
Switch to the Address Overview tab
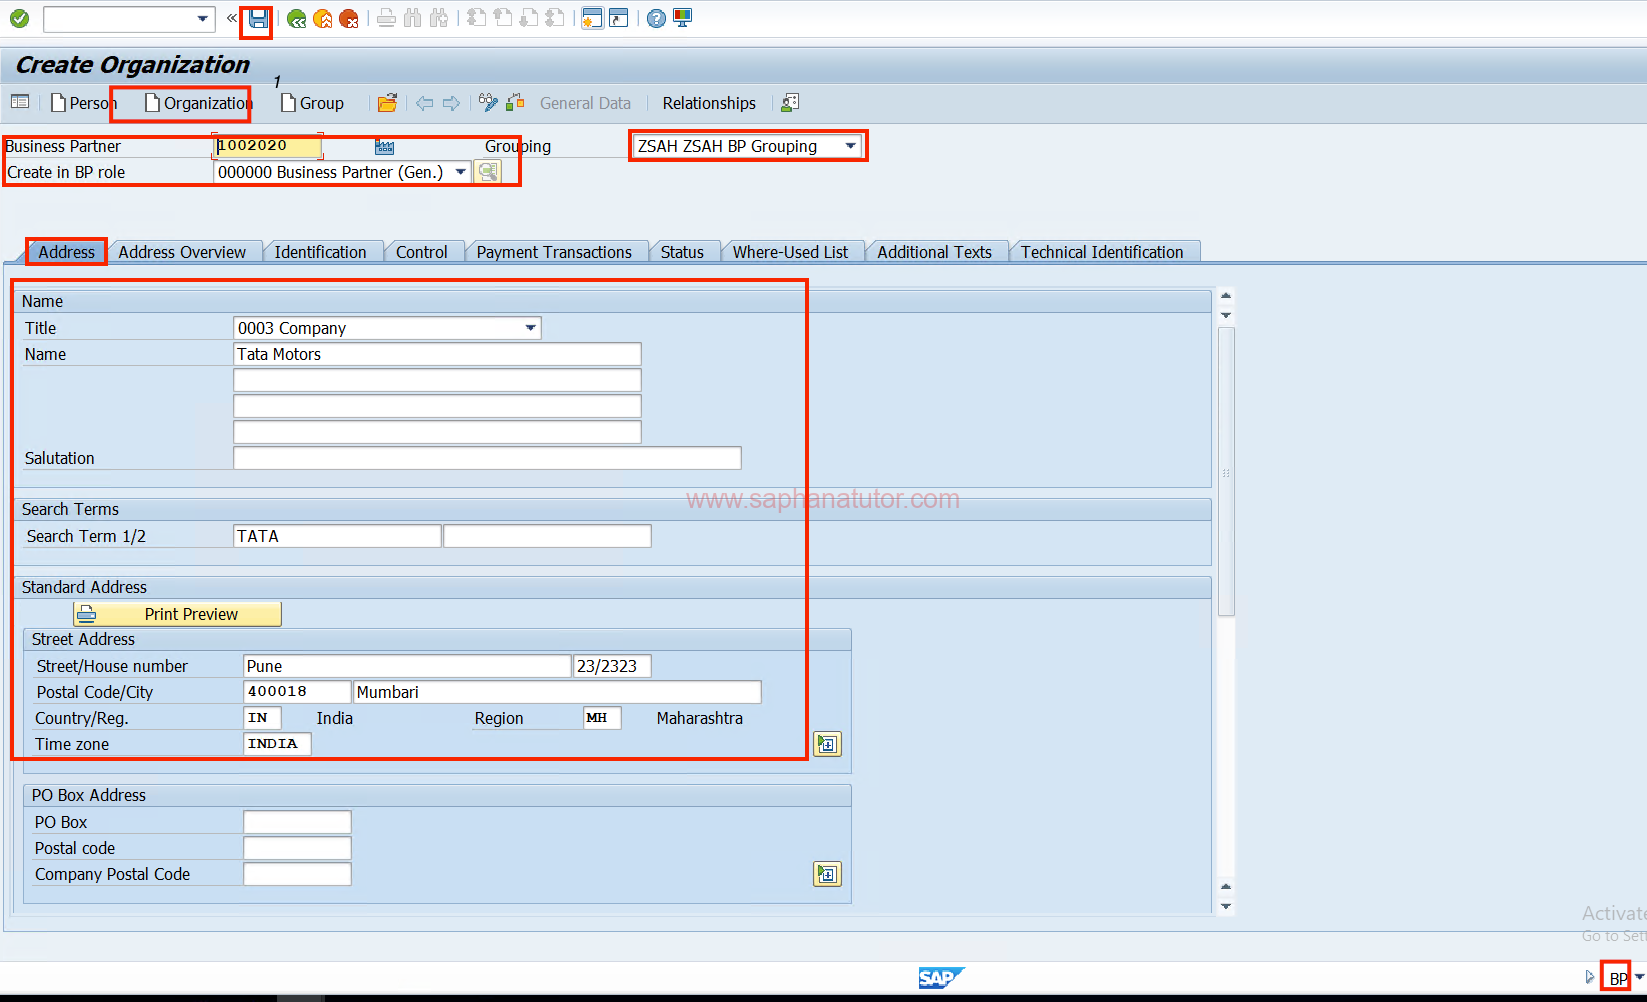point(182,252)
